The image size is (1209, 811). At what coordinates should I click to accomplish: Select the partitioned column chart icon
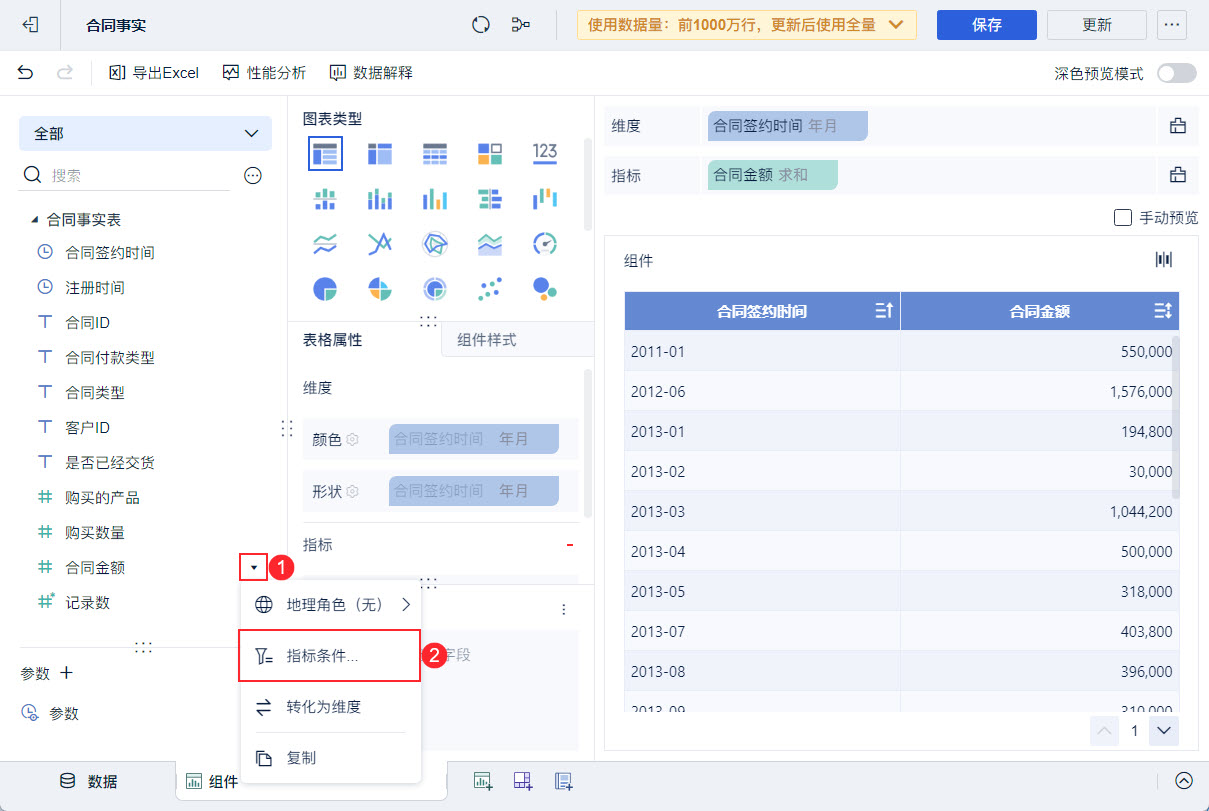click(325, 198)
